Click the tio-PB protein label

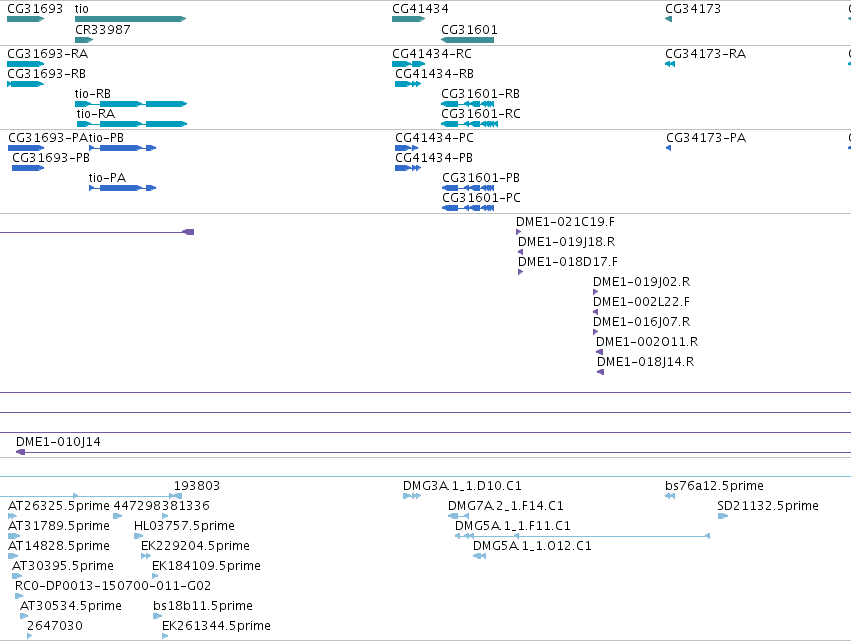tap(106, 137)
